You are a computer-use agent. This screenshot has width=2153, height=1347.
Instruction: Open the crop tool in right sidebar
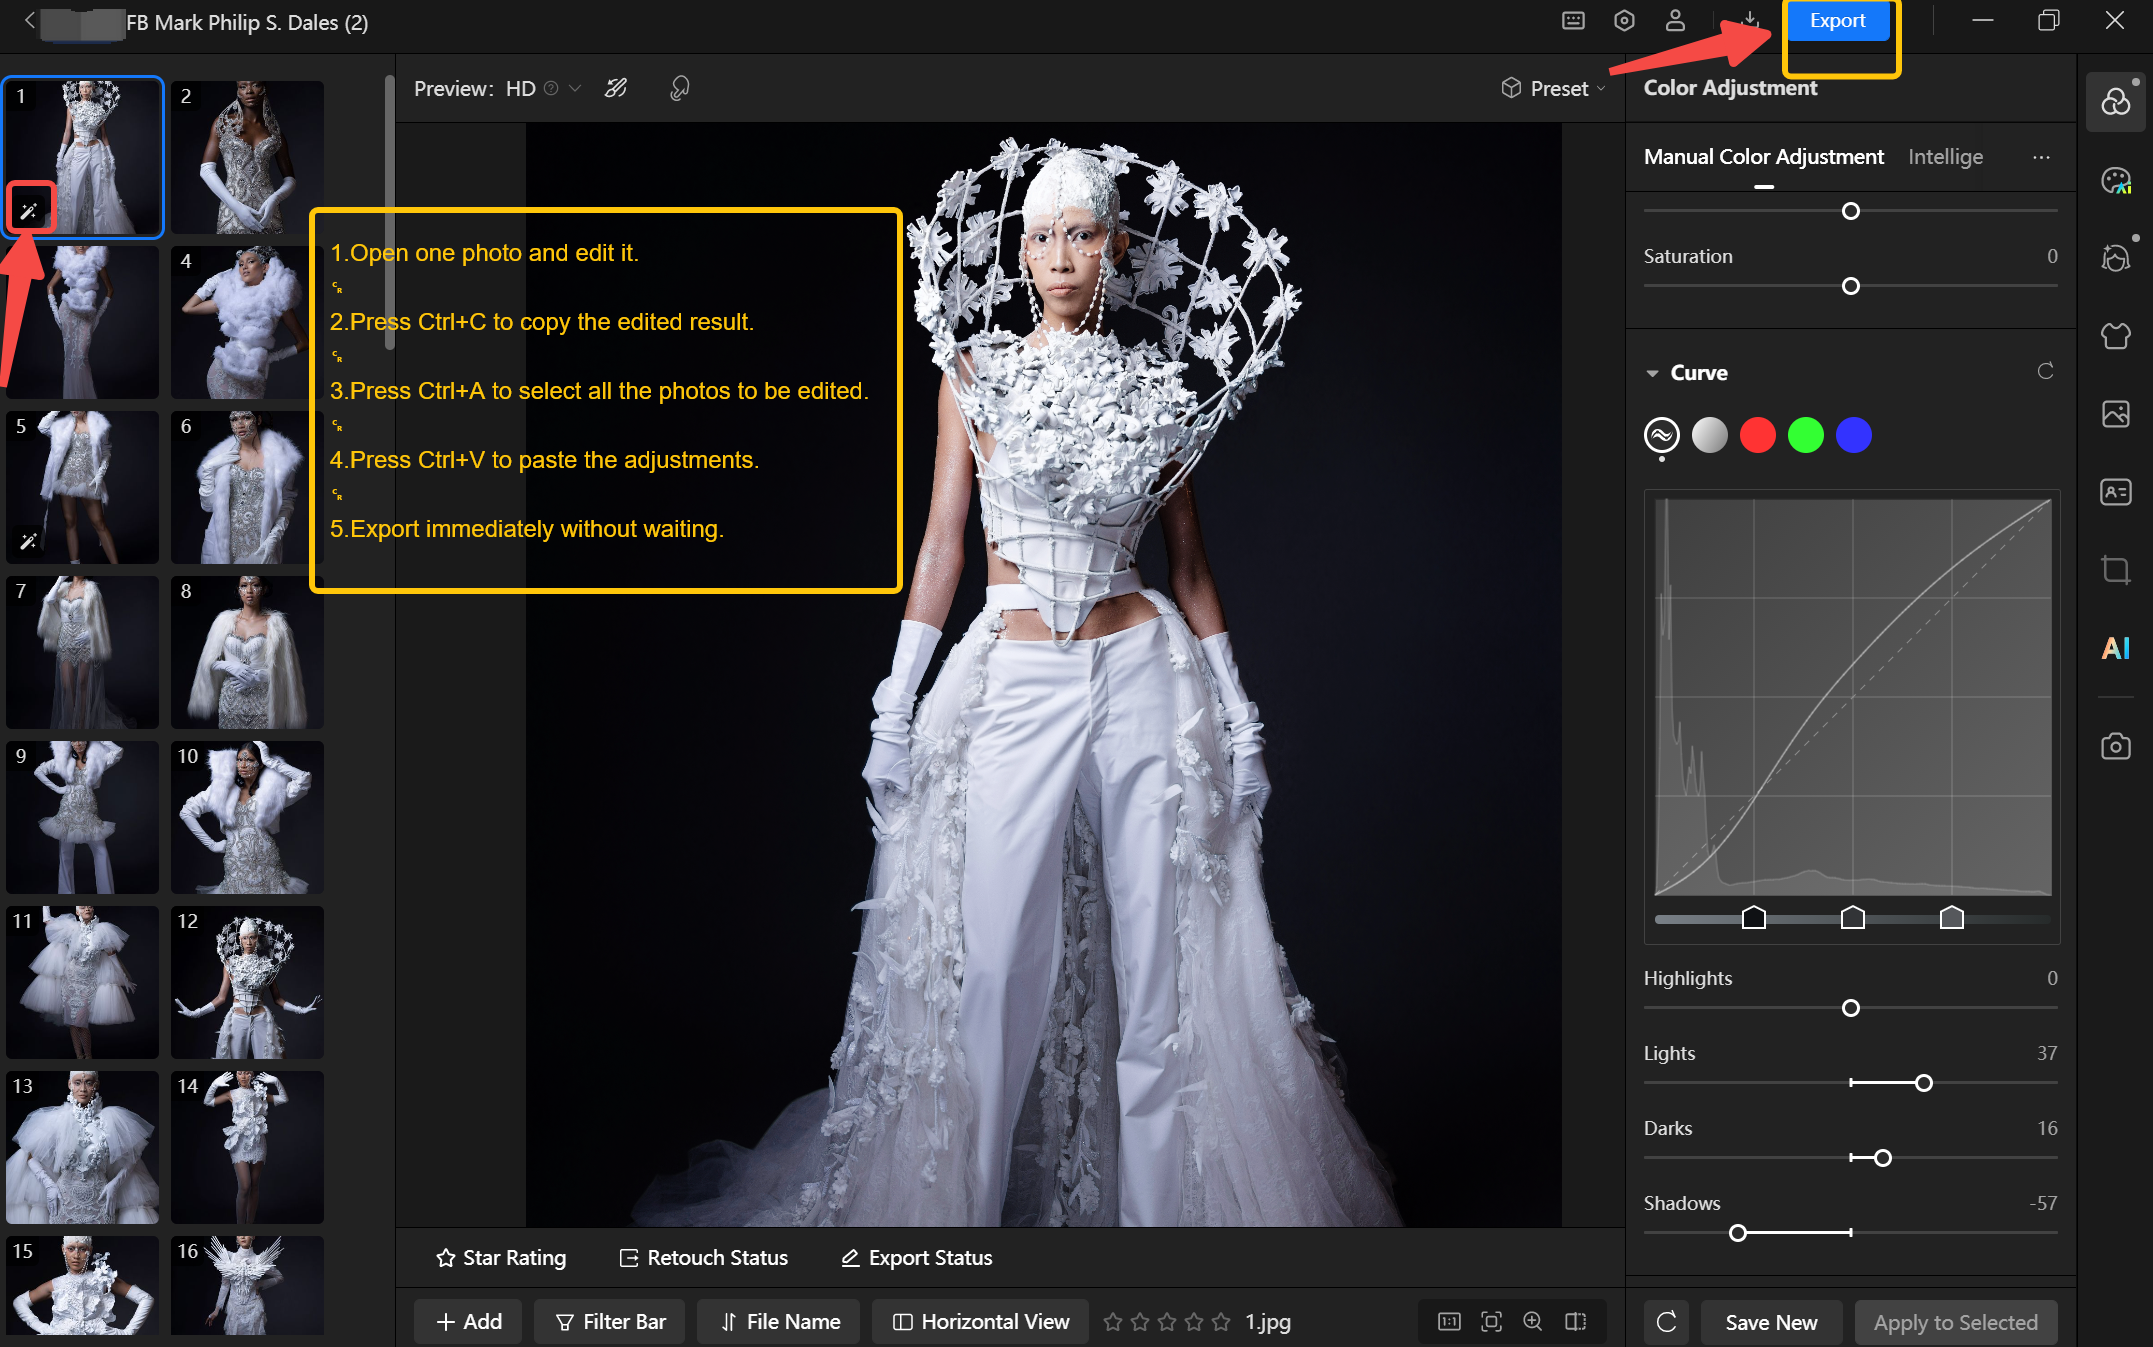tap(2115, 570)
